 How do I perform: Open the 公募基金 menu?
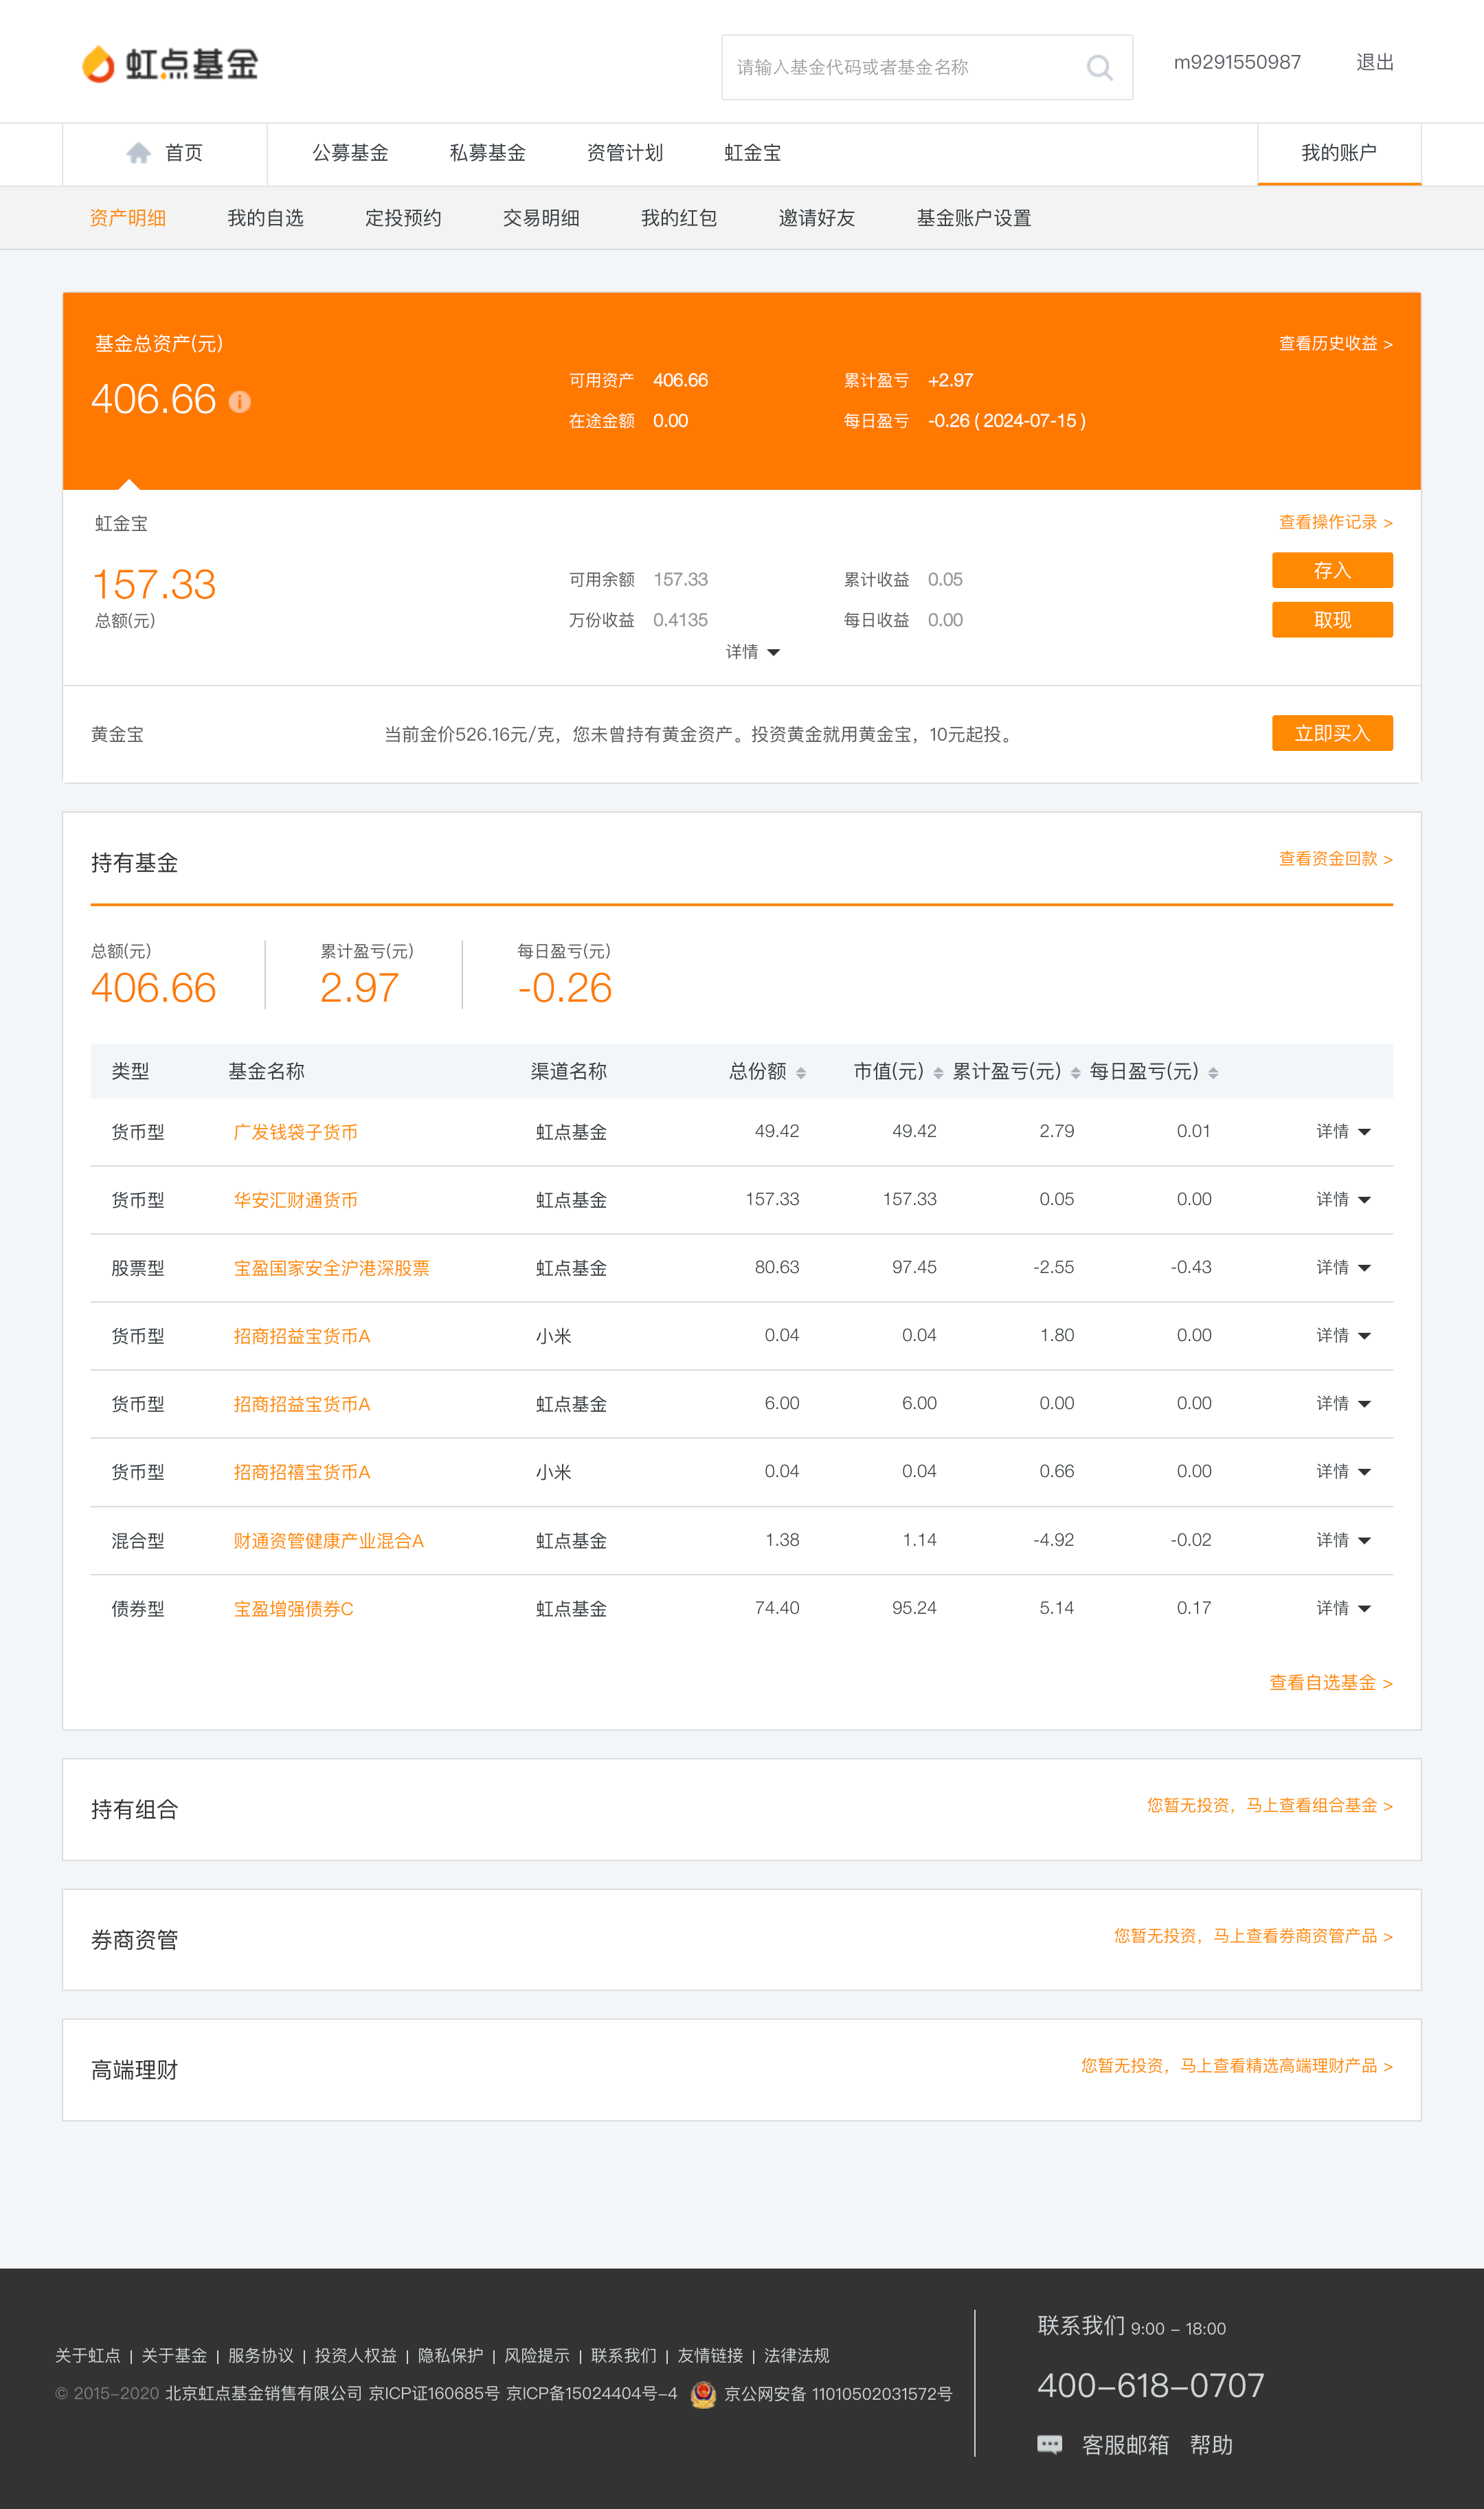(x=350, y=153)
